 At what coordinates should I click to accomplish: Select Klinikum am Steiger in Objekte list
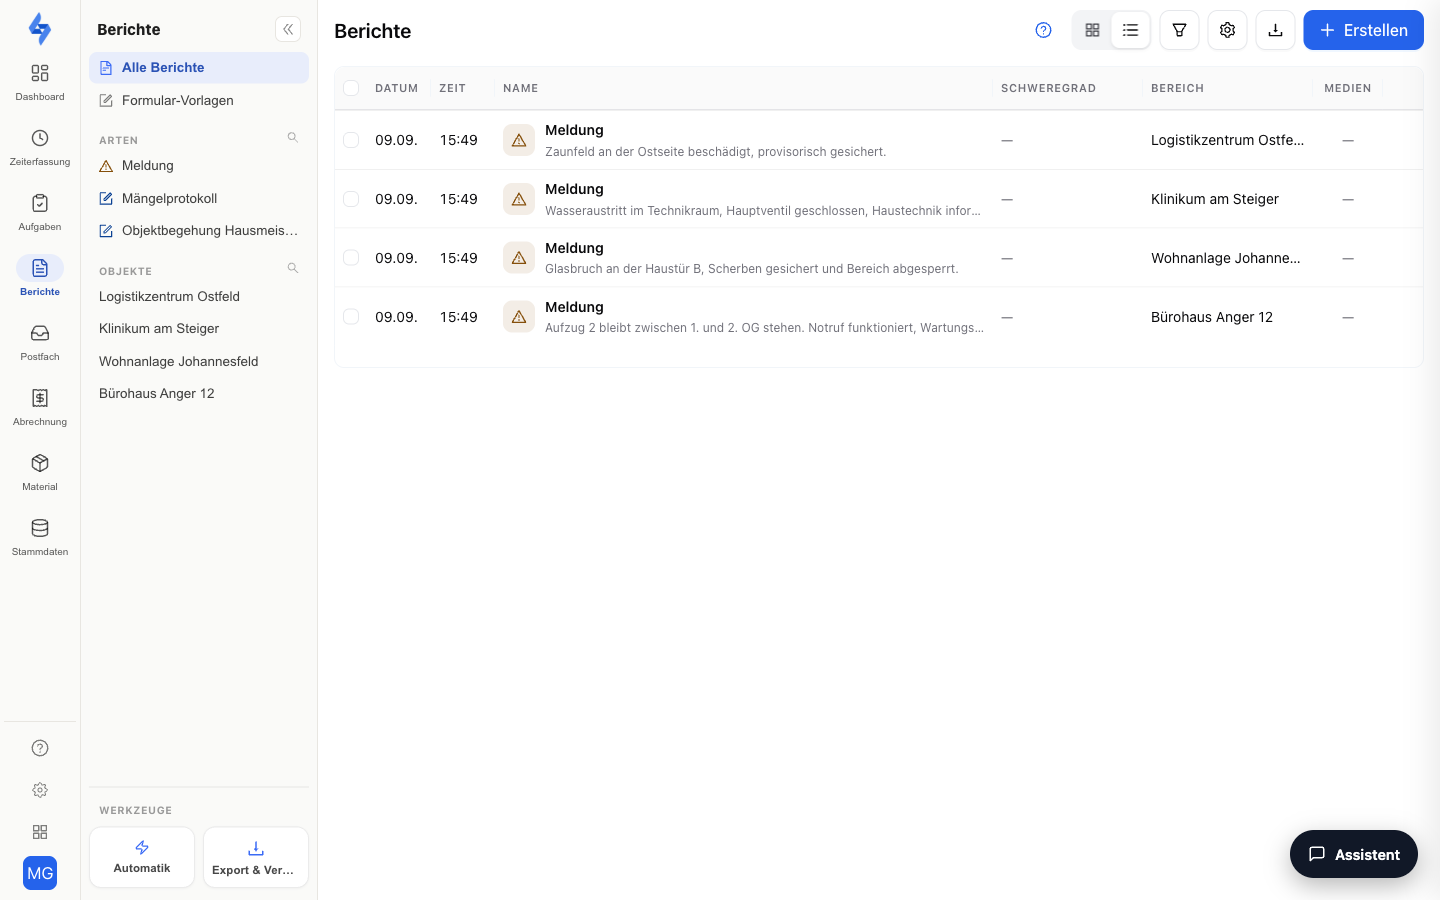(x=199, y=329)
